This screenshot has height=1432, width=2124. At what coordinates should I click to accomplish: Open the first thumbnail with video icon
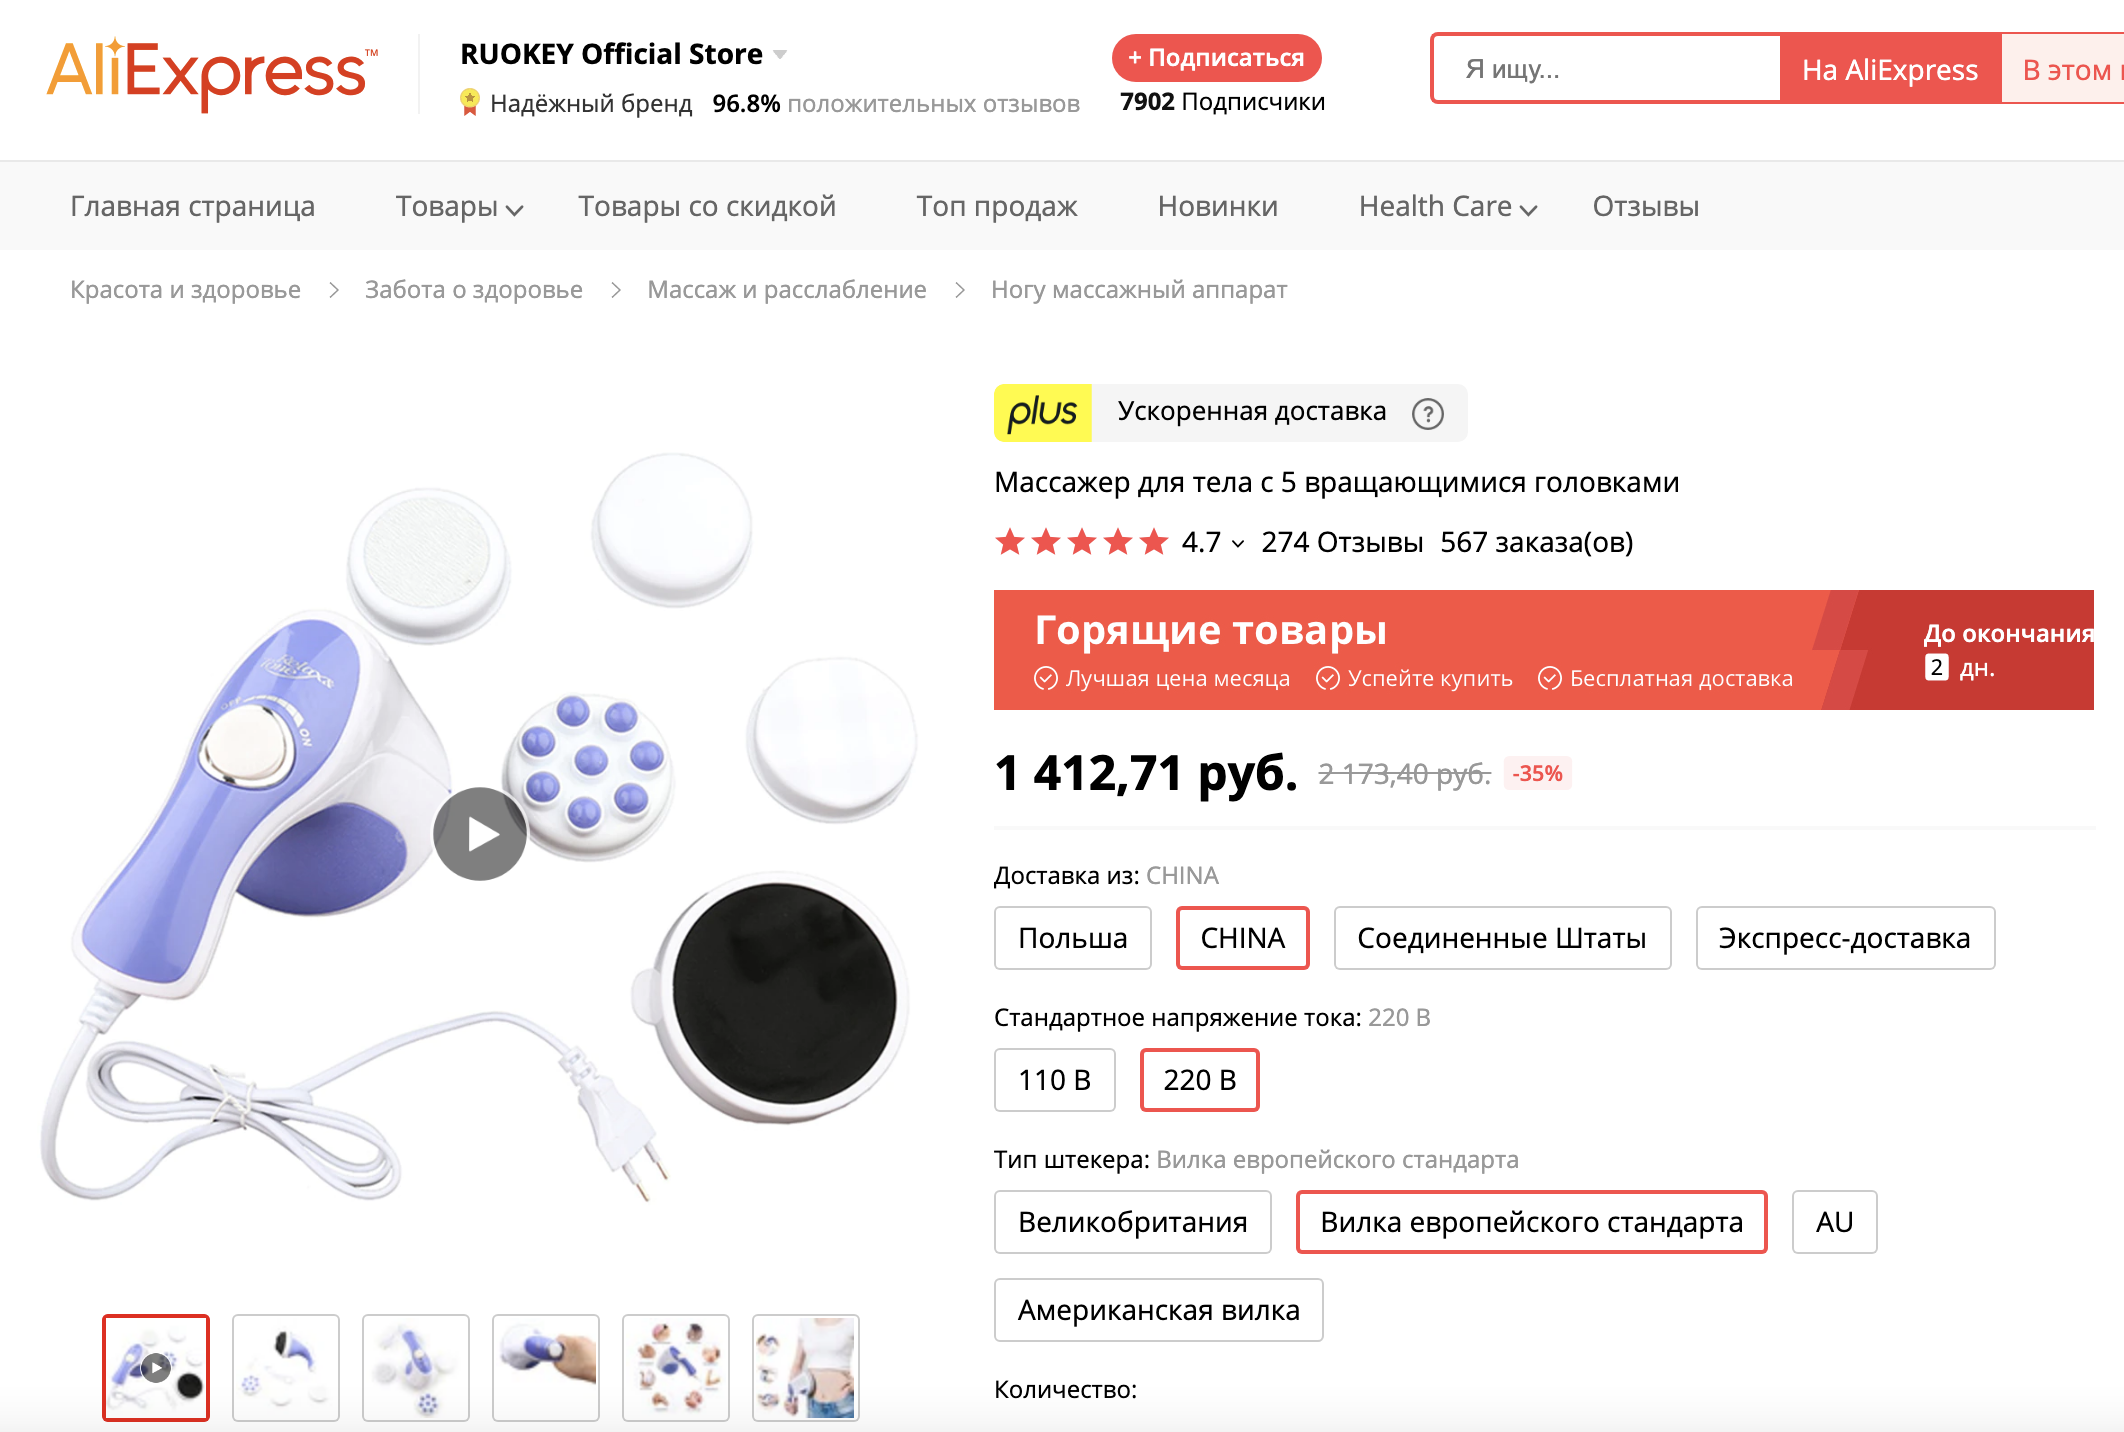click(x=156, y=1367)
